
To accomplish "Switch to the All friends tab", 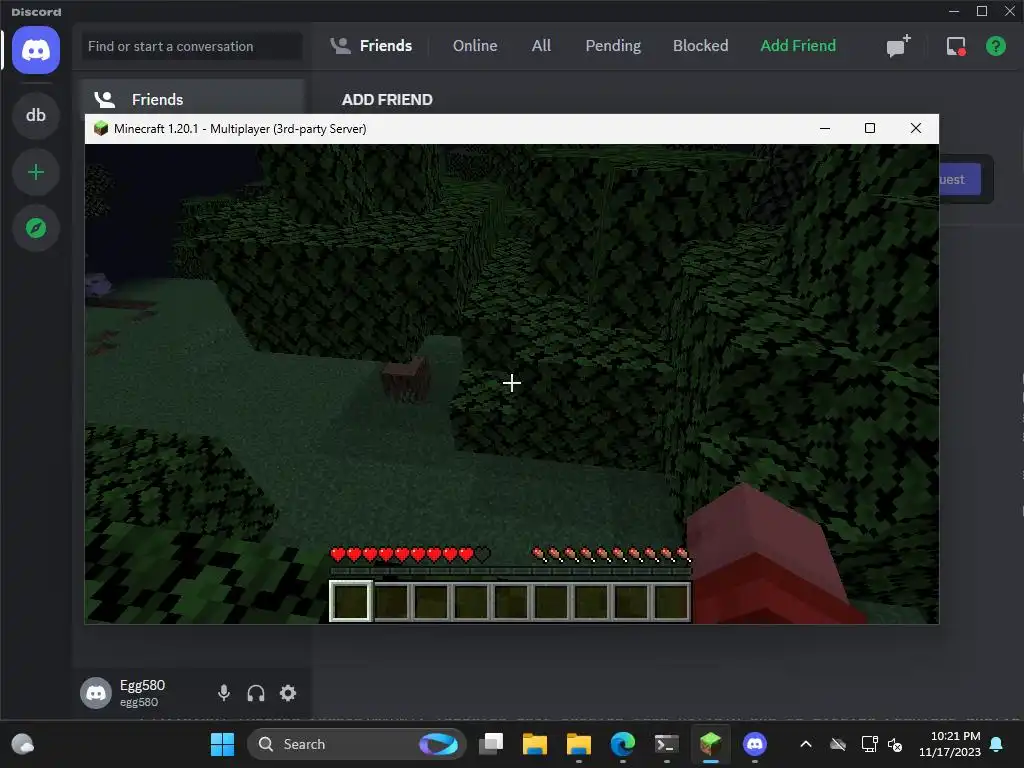I will pos(541,46).
